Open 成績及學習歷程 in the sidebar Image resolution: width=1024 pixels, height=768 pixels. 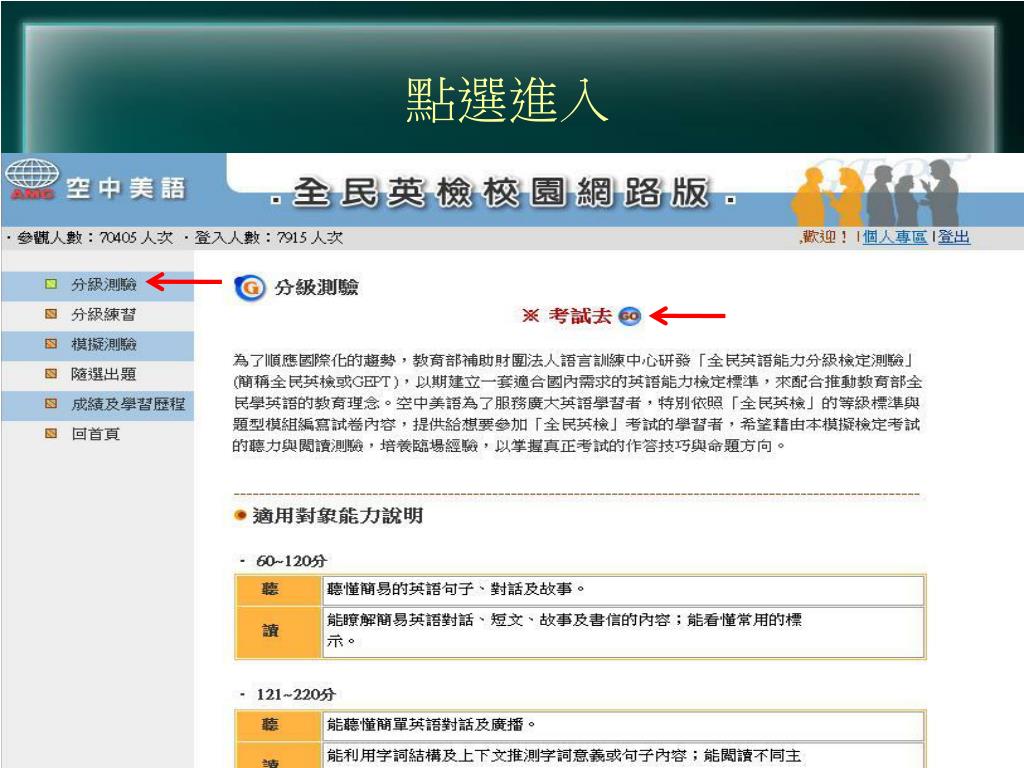[x=128, y=404]
